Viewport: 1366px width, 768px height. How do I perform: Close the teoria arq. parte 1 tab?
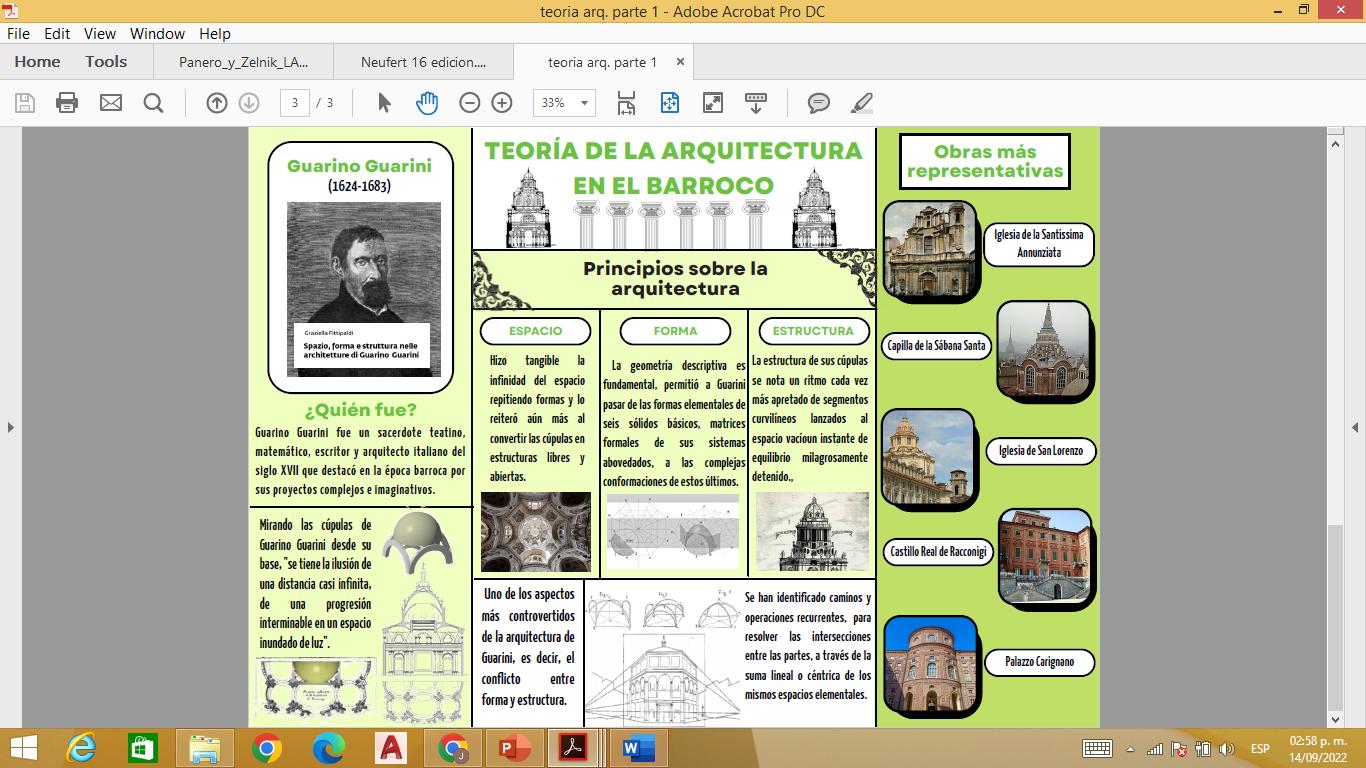click(x=681, y=62)
